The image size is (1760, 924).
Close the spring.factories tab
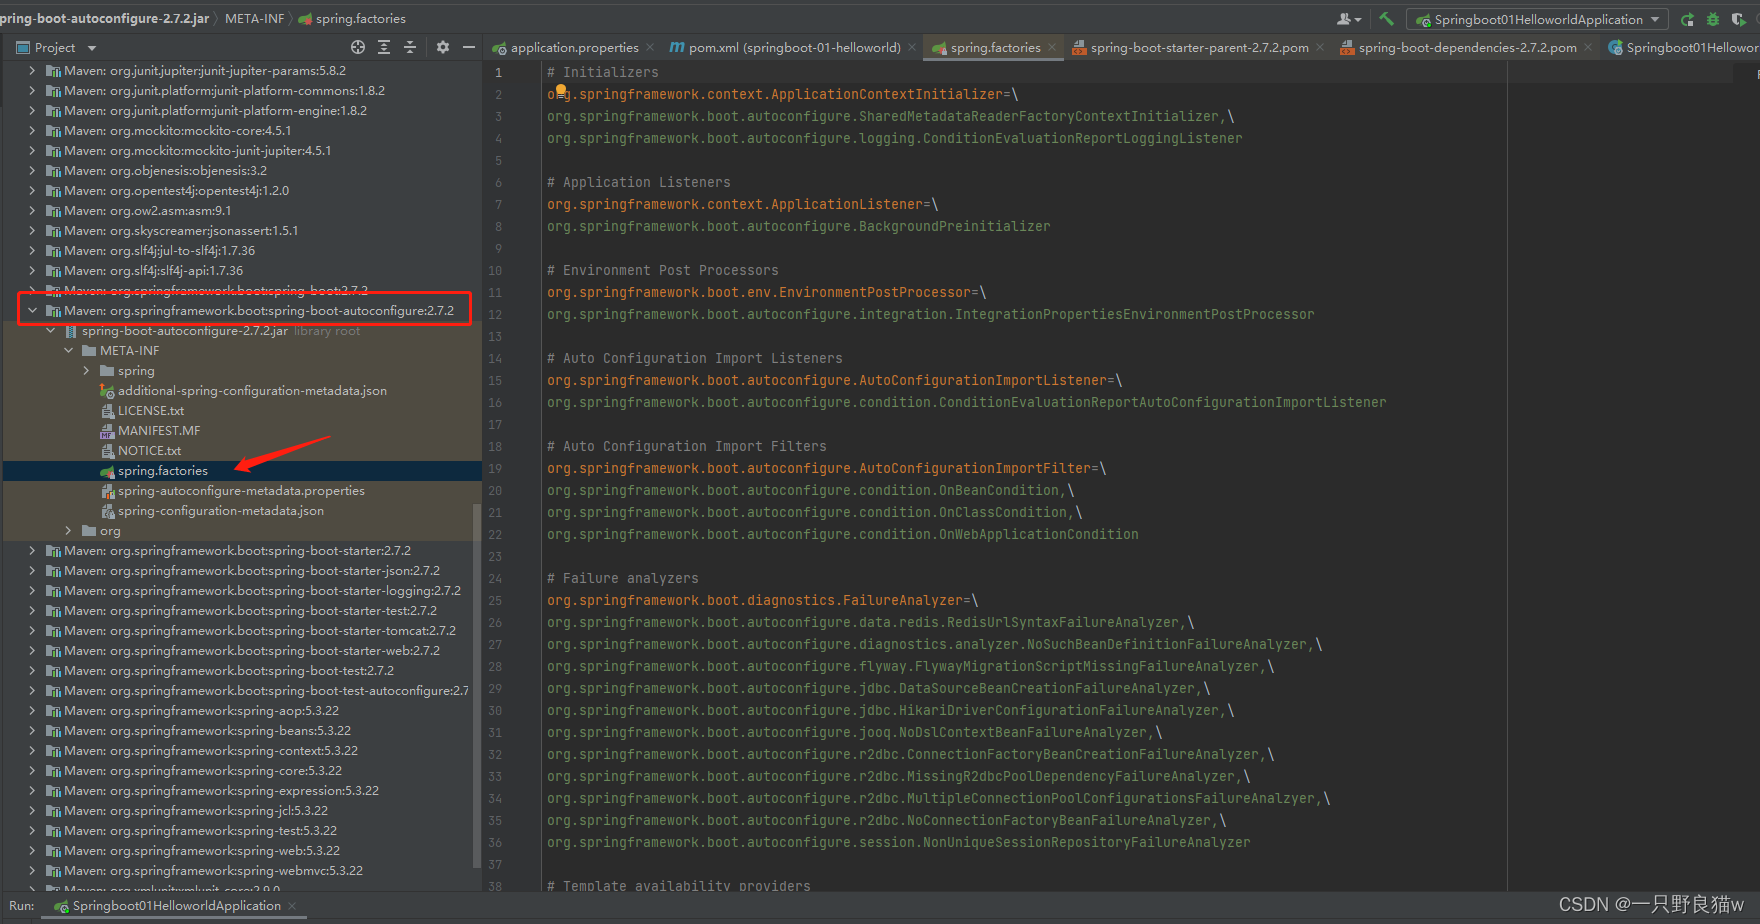[x=1052, y=47]
